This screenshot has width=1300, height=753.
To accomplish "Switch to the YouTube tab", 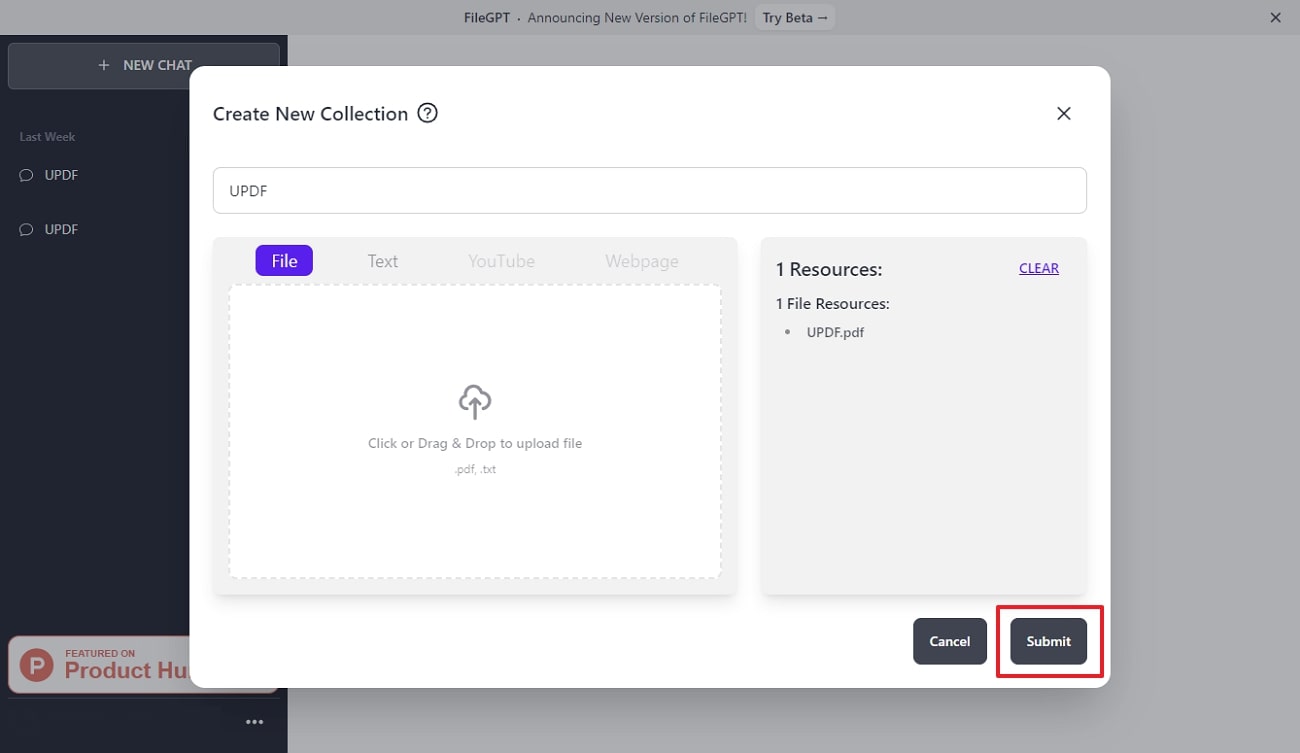I will pos(501,261).
